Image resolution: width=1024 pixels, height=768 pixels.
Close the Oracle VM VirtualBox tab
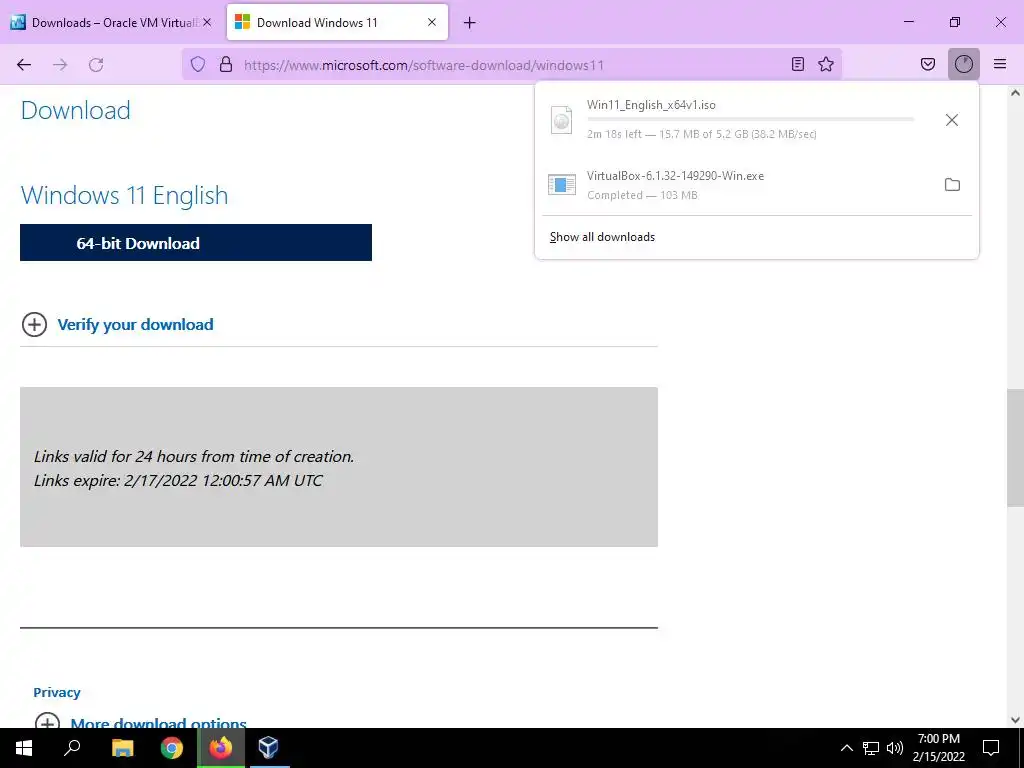(207, 22)
